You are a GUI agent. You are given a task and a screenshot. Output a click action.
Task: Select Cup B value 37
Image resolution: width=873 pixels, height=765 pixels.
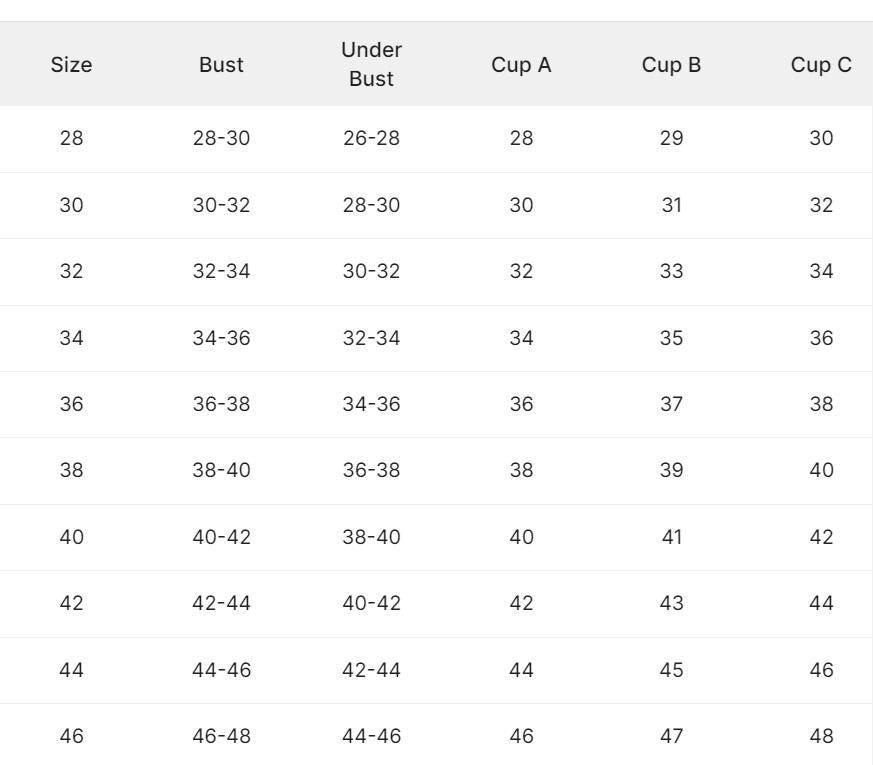pyautogui.click(x=671, y=404)
